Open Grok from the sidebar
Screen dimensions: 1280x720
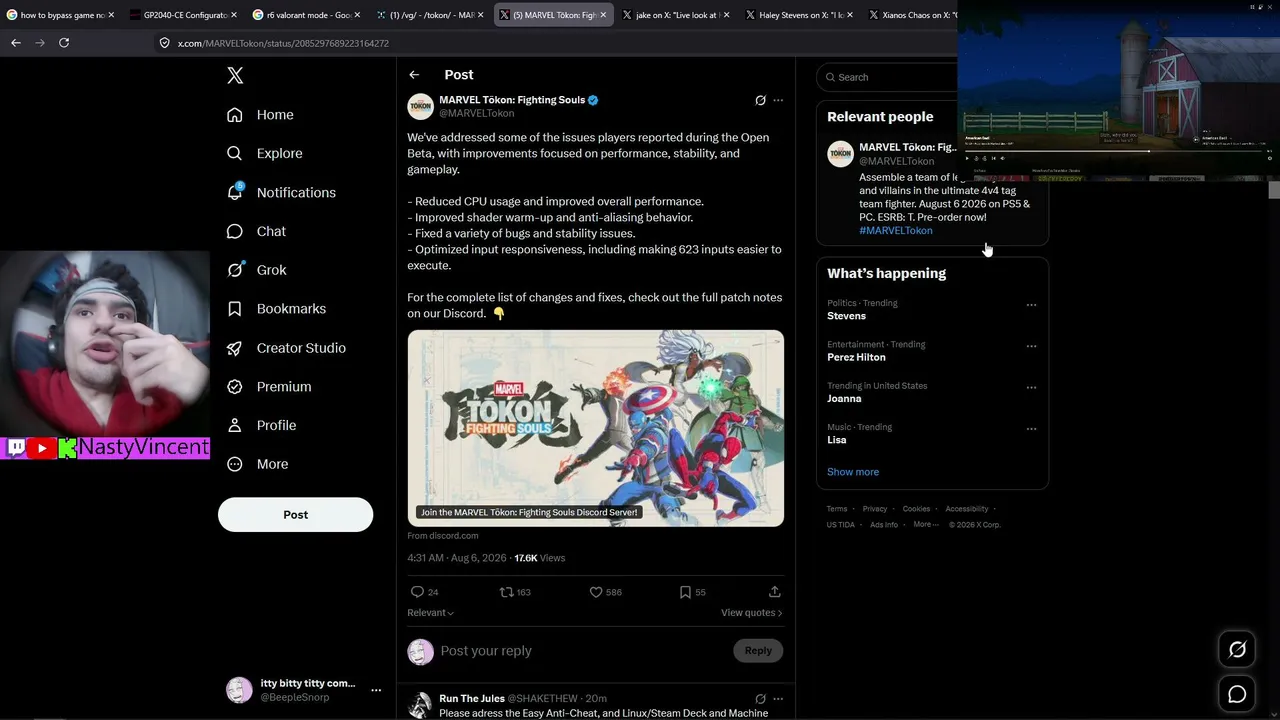pos(256,270)
